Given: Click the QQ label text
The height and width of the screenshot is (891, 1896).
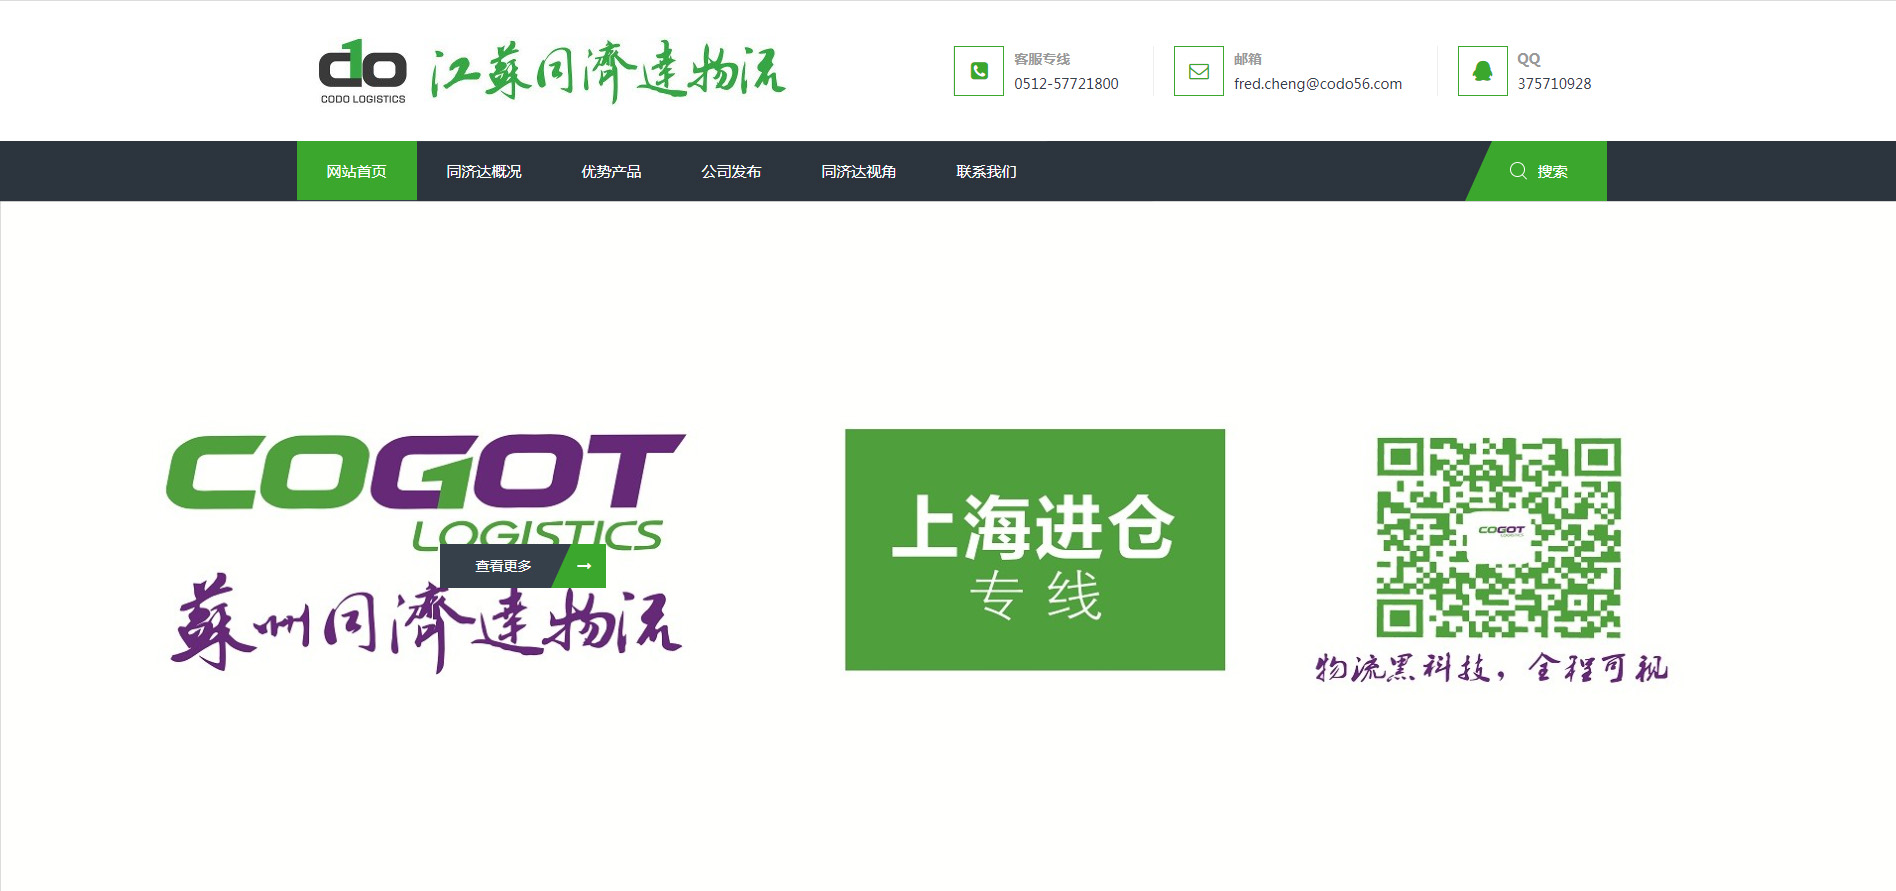Looking at the screenshot, I should point(1529,59).
